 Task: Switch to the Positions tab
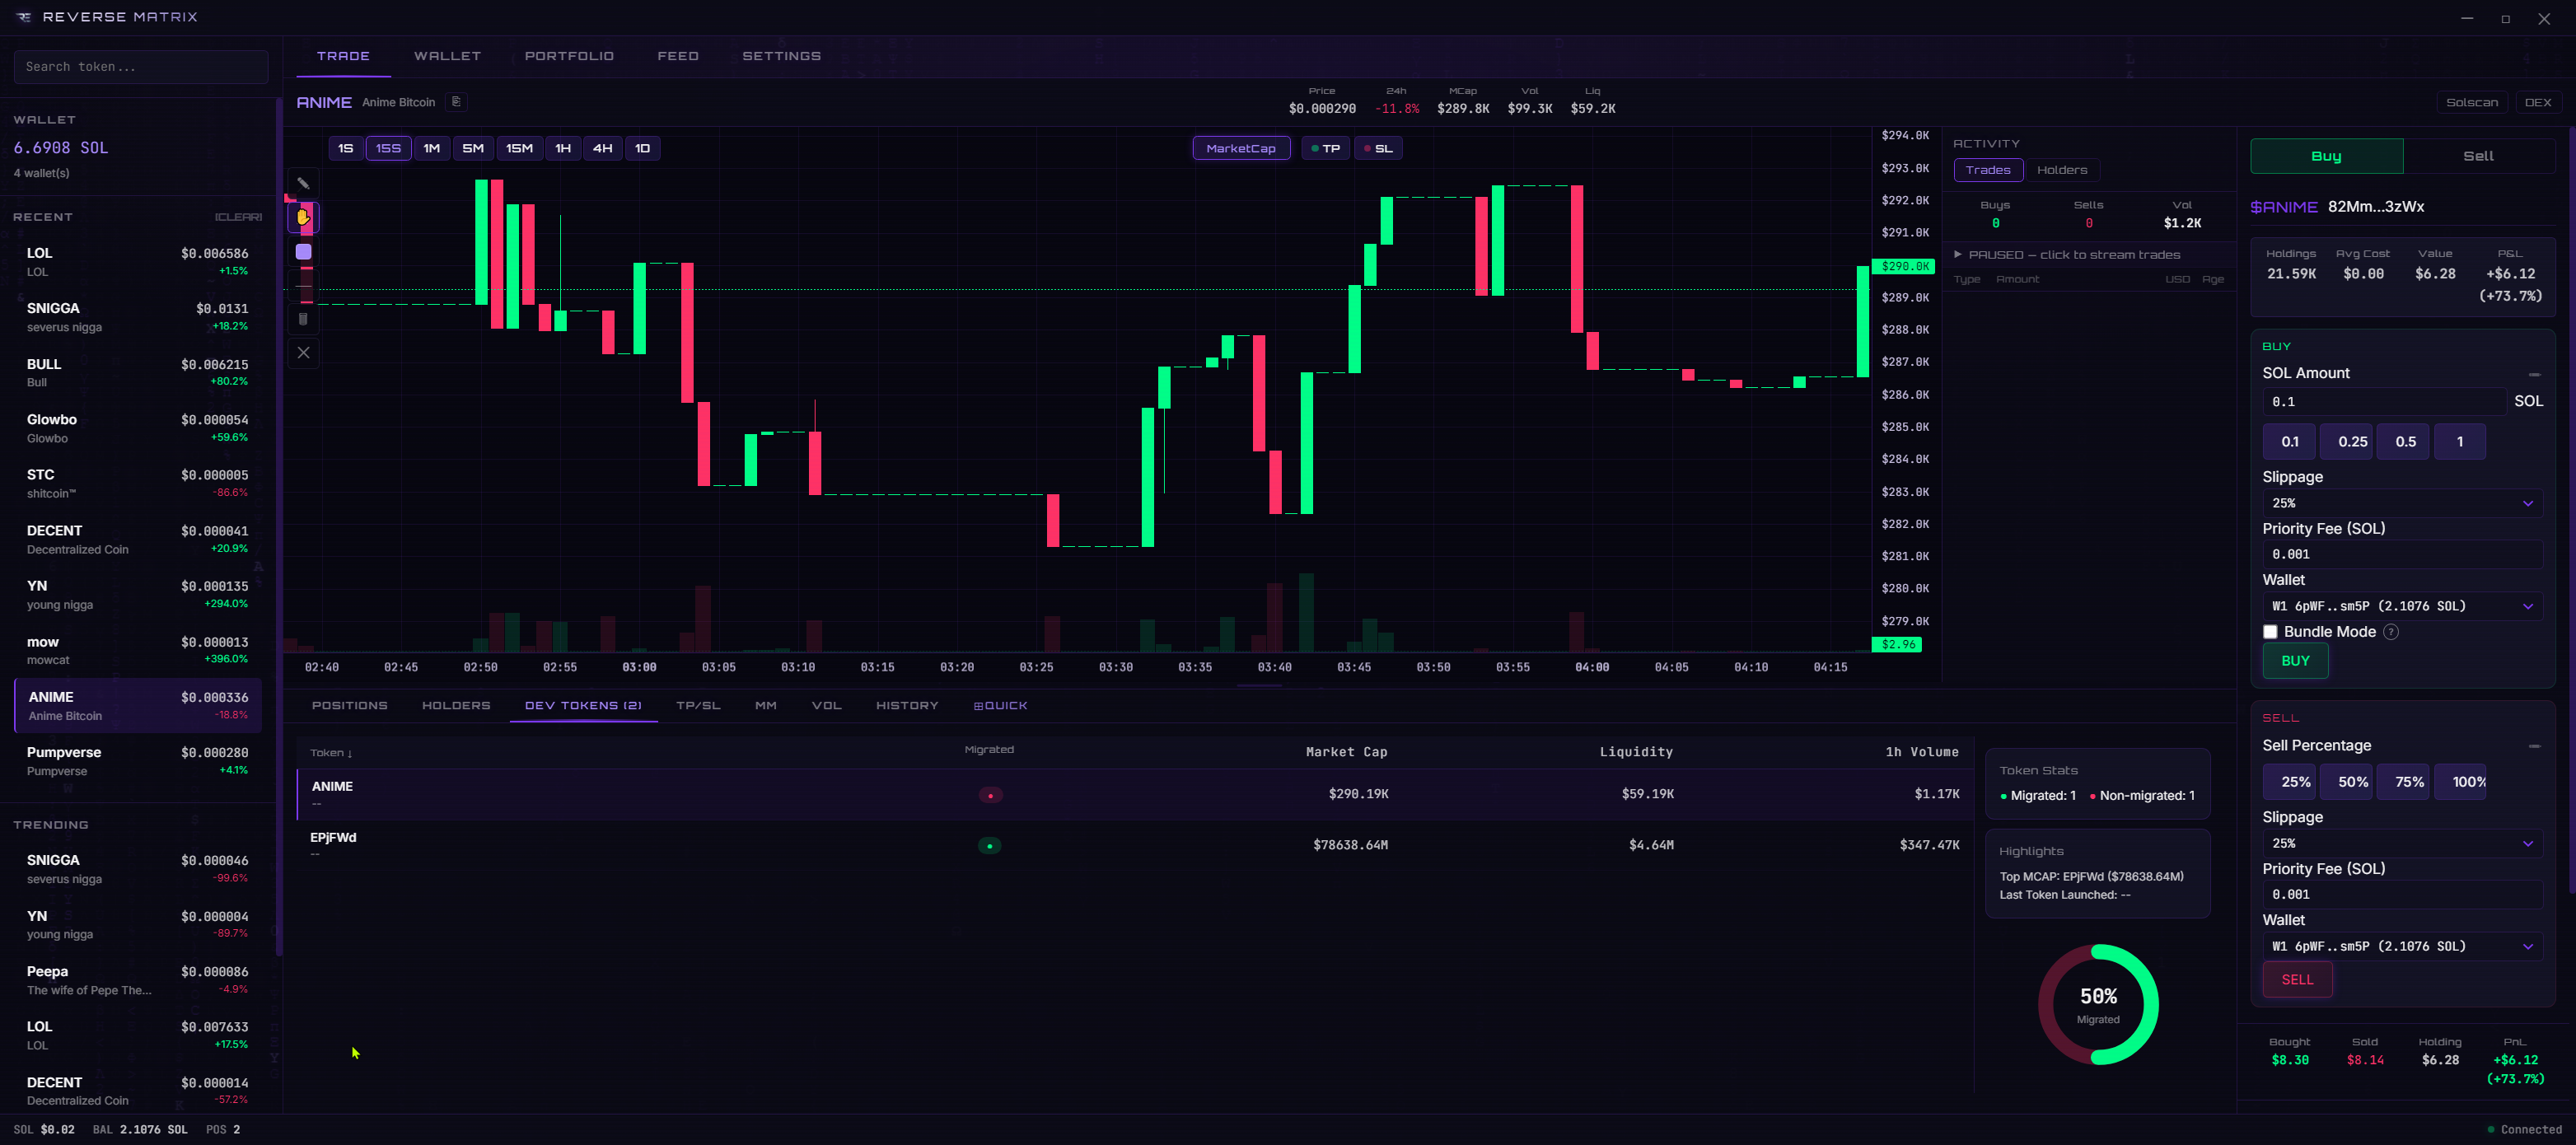349,706
